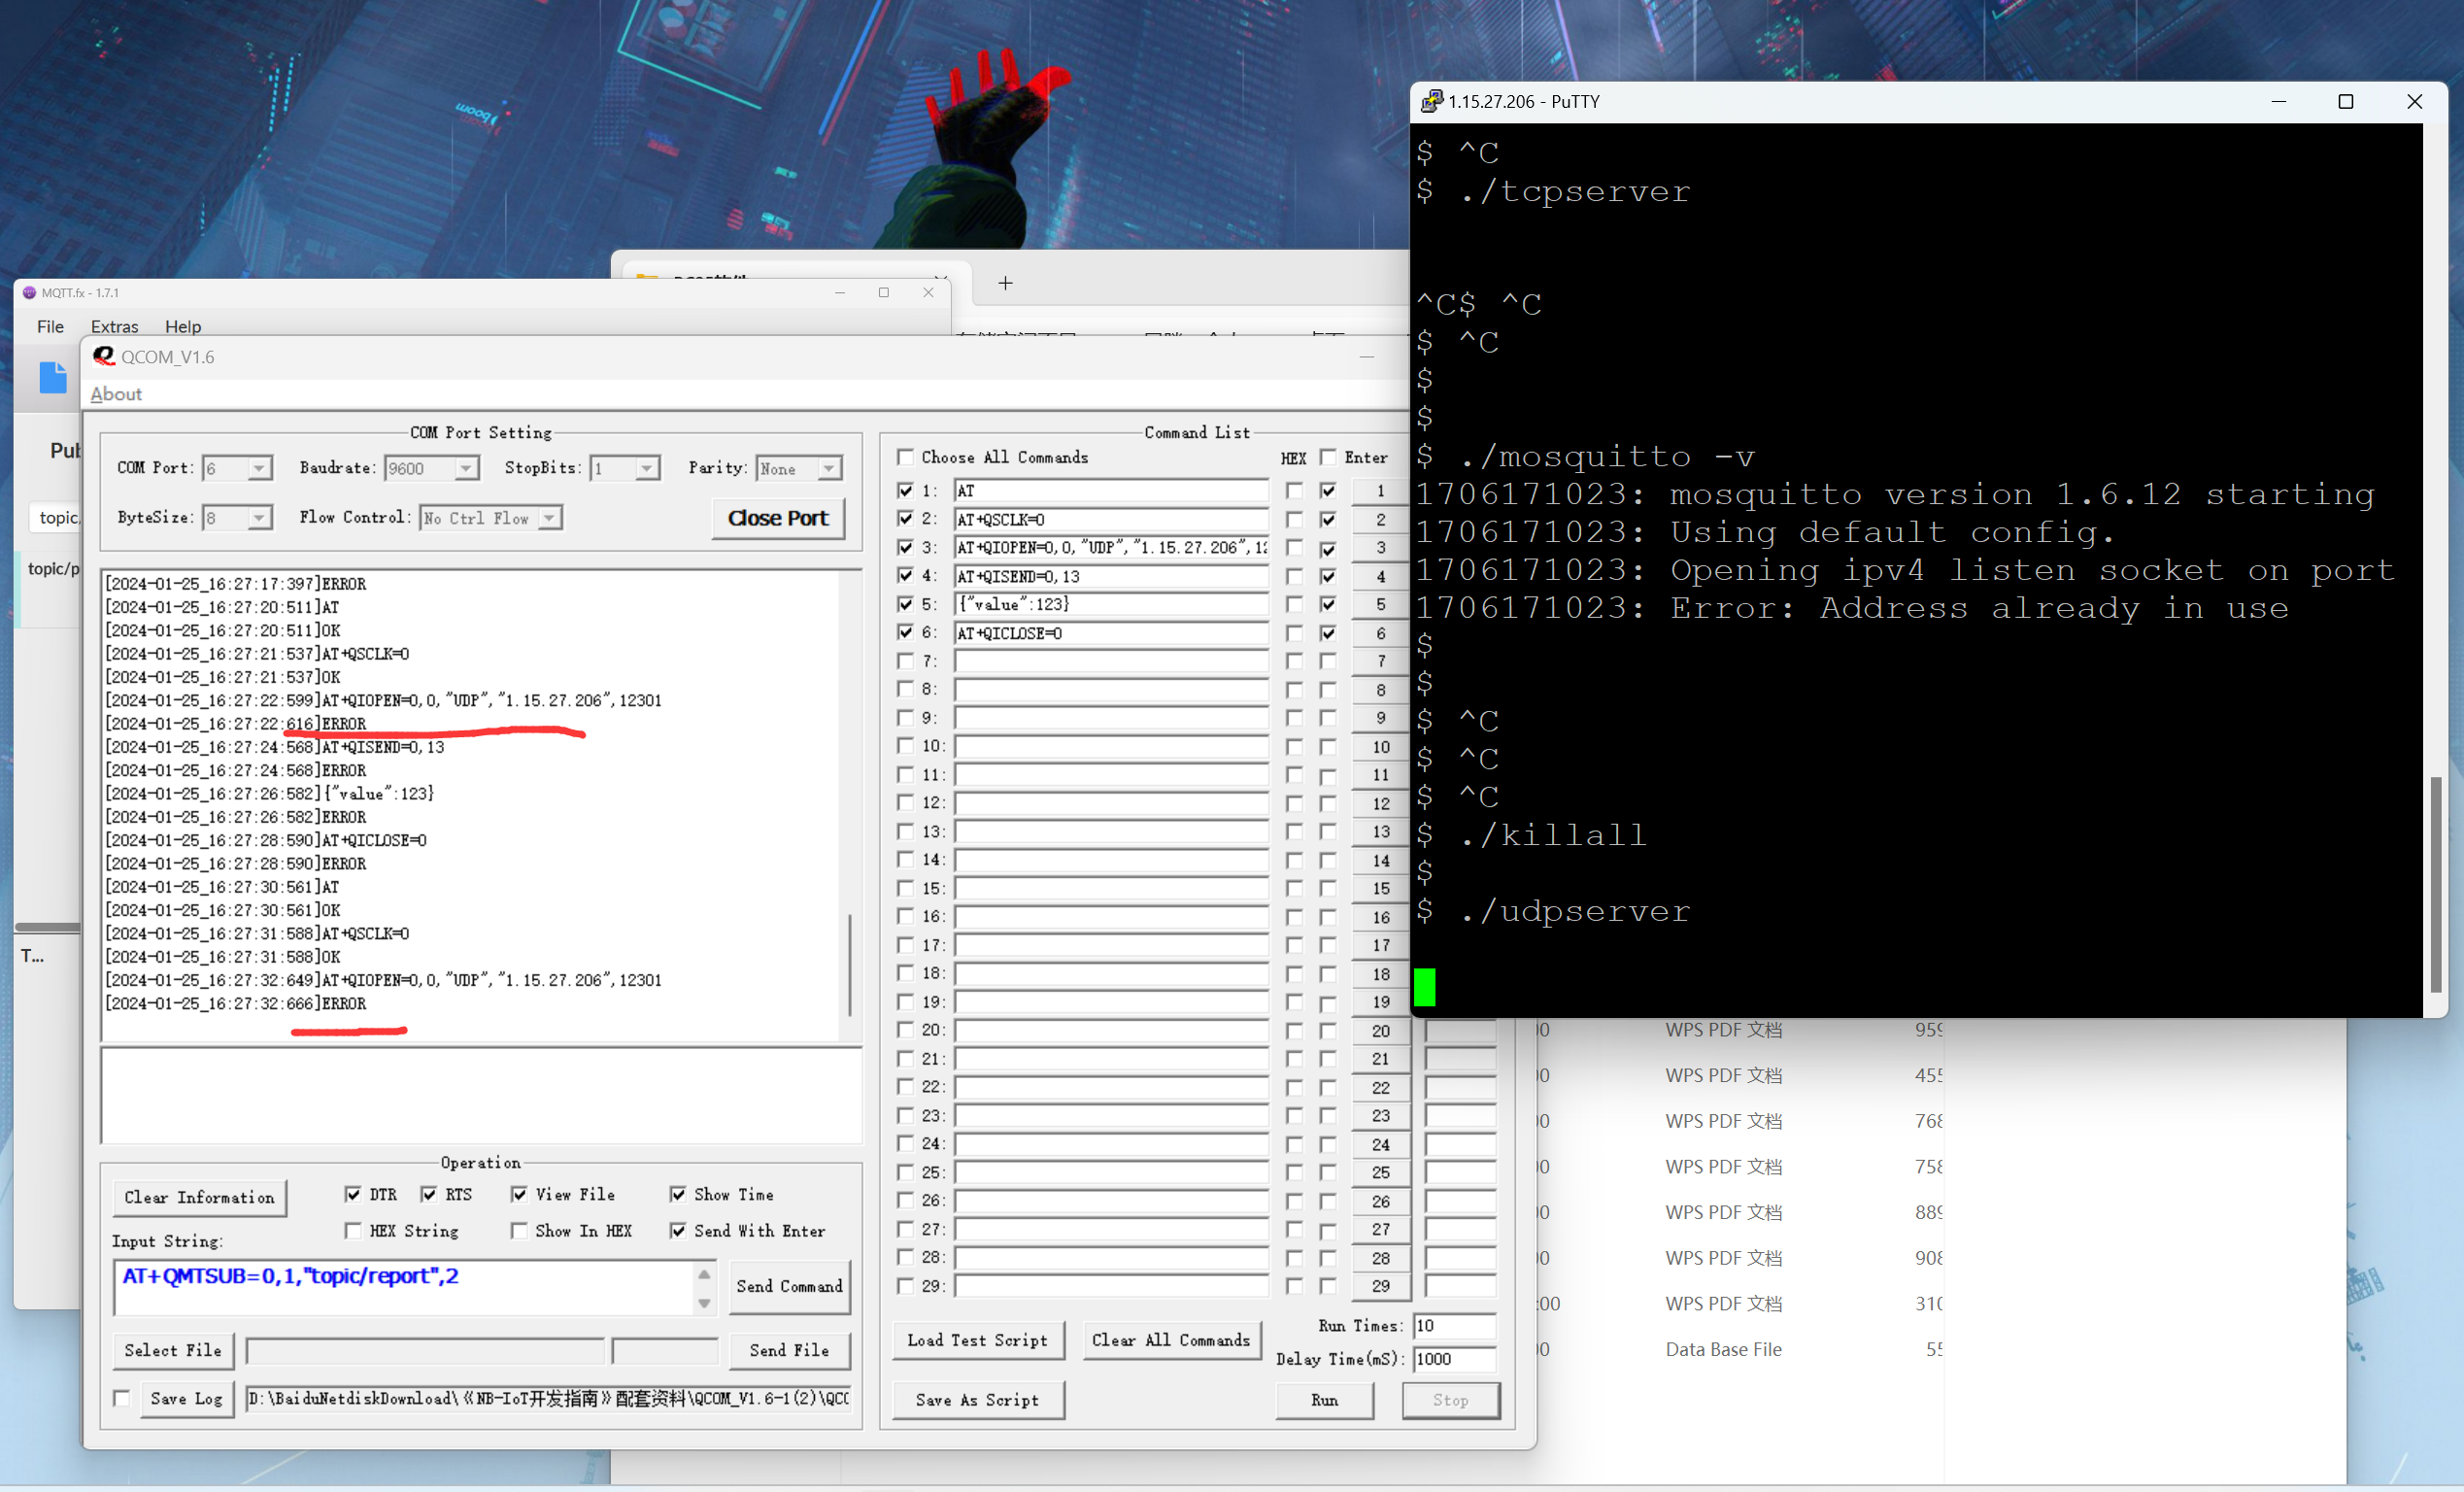
Task: Open the About menu in QCOM
Action: pyautogui.click(x=116, y=394)
